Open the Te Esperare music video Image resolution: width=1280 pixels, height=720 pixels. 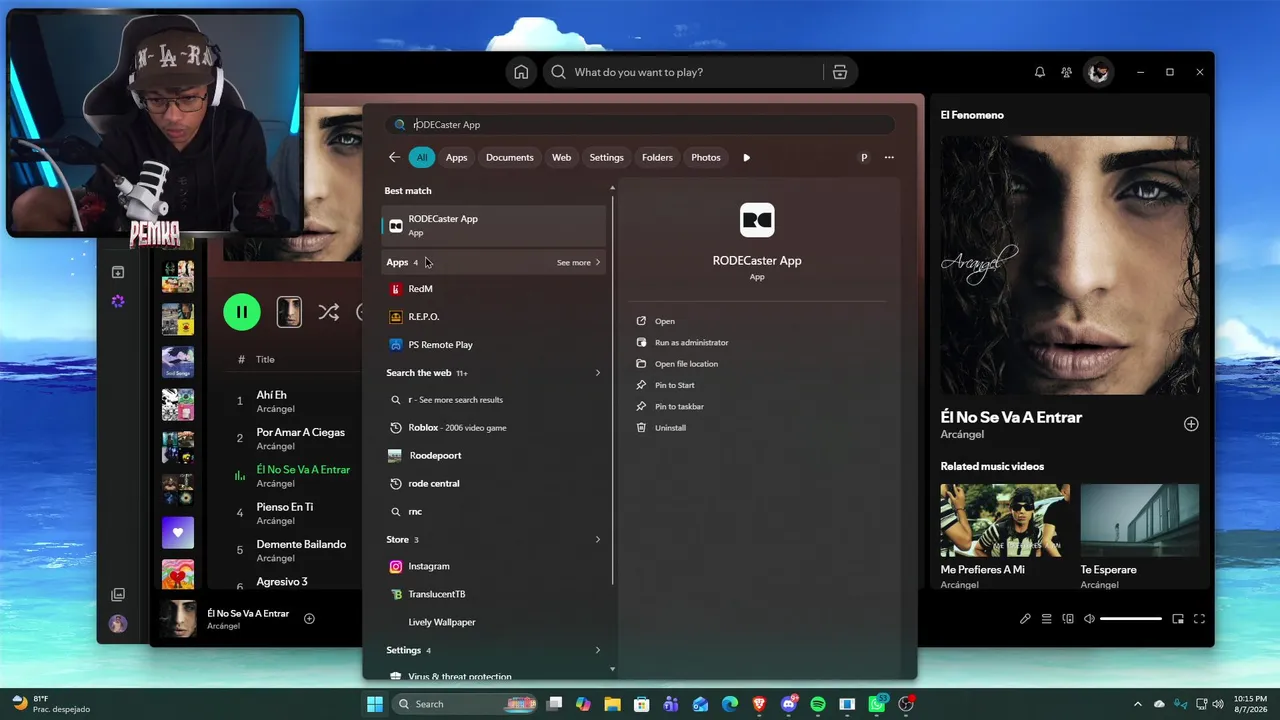click(1140, 520)
